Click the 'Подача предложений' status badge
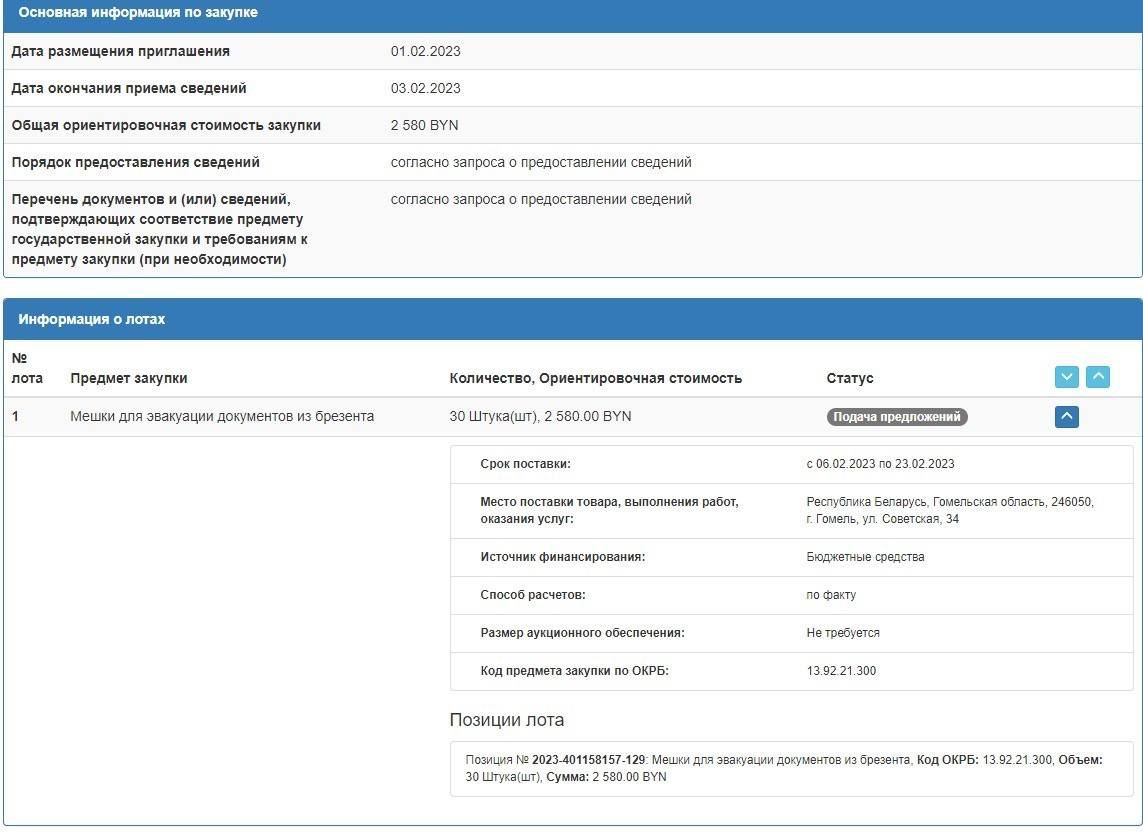The height and width of the screenshot is (832, 1143). [897, 417]
